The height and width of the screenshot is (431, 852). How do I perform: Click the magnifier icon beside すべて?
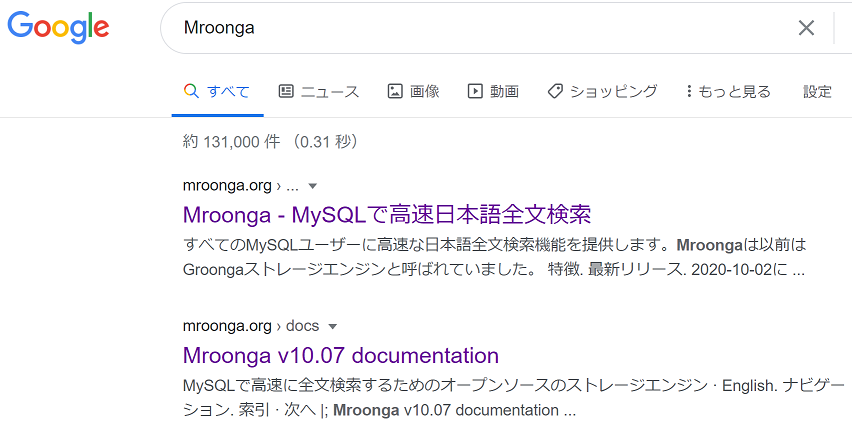tap(191, 91)
